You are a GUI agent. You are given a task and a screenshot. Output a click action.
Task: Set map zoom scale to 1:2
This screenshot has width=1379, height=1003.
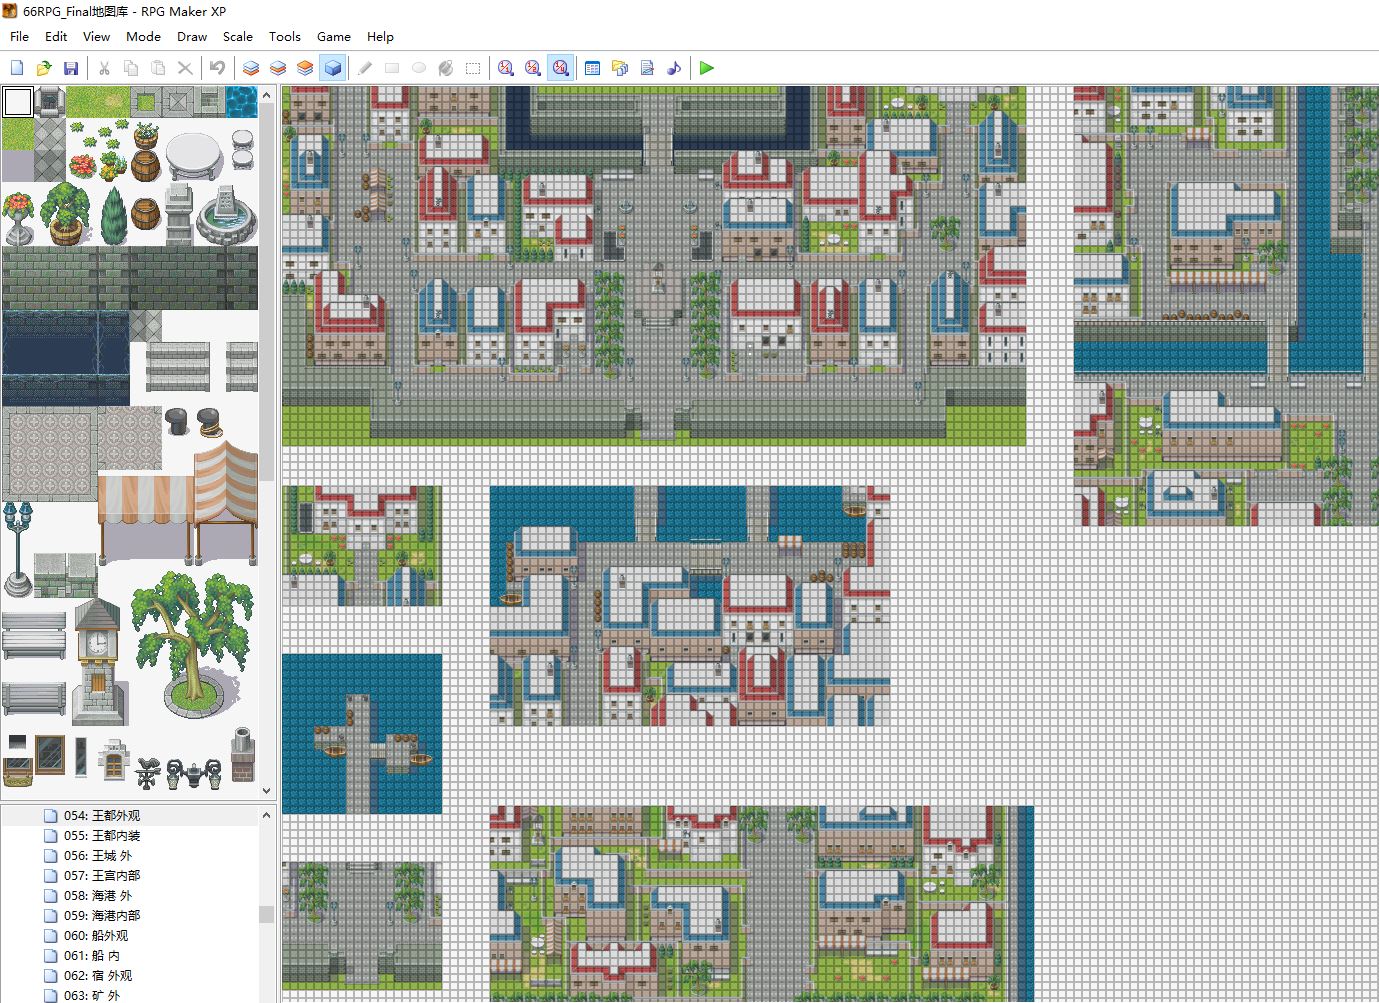(533, 68)
